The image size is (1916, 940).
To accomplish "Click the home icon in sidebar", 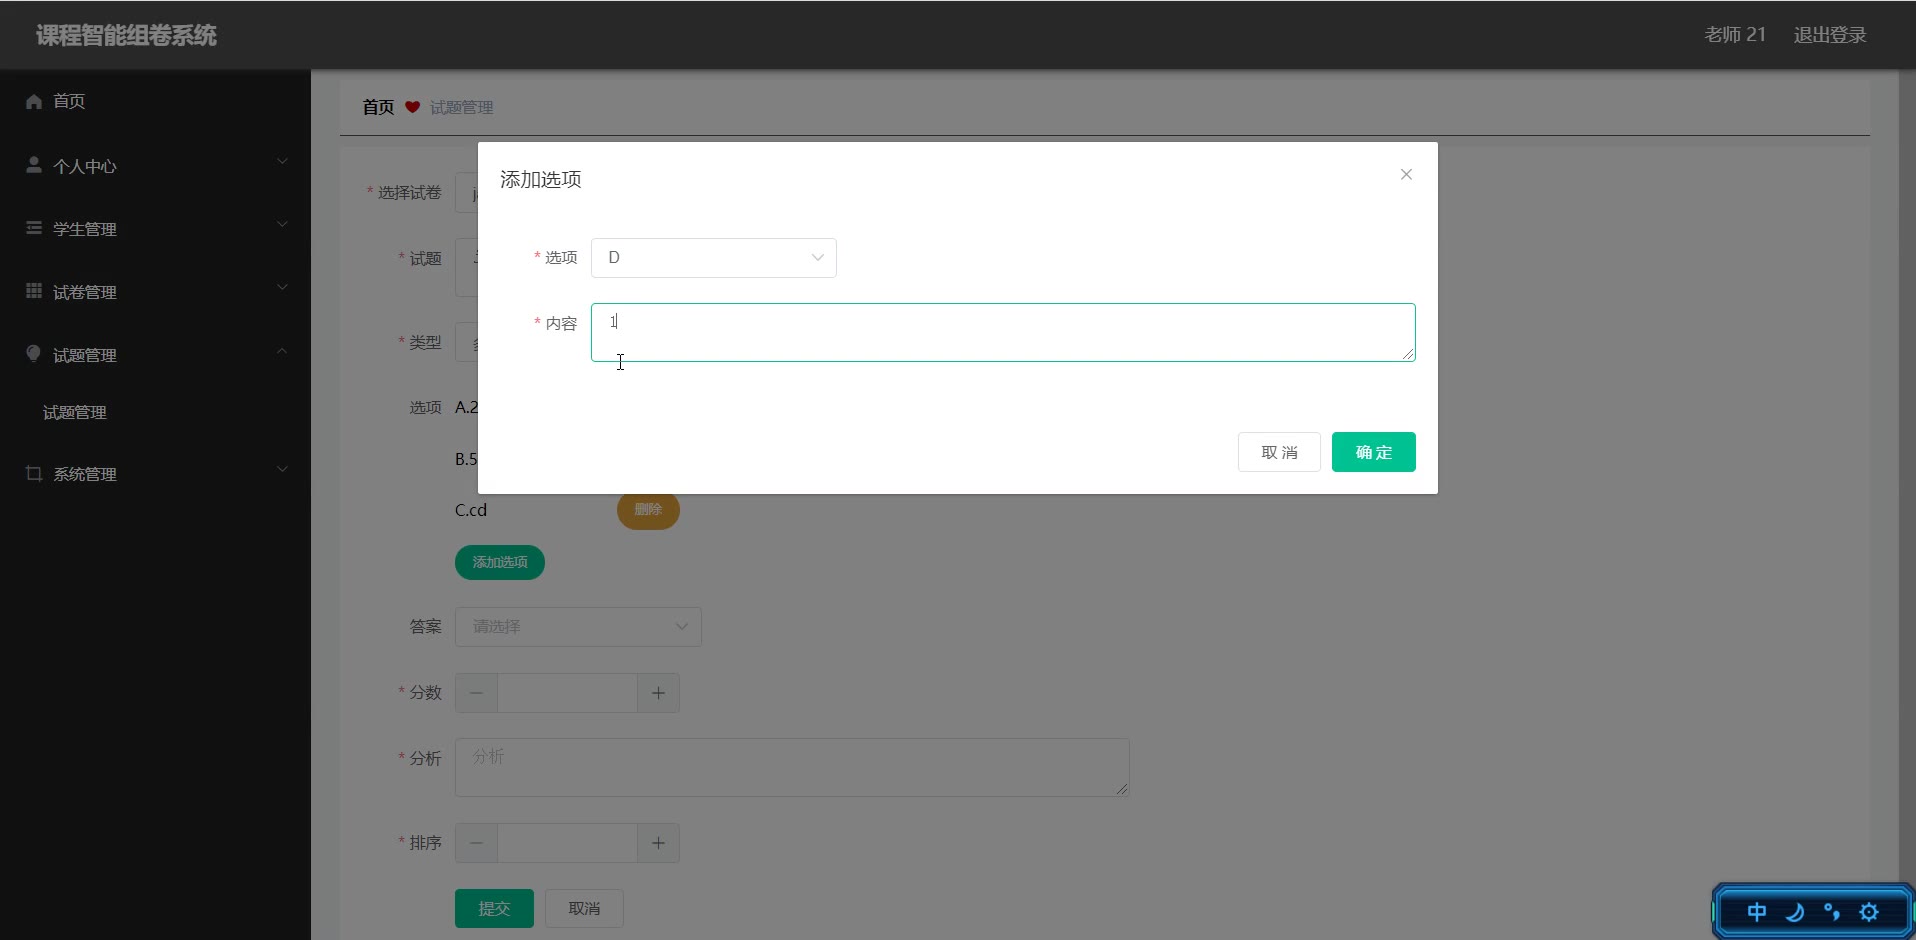I will pyautogui.click(x=34, y=101).
